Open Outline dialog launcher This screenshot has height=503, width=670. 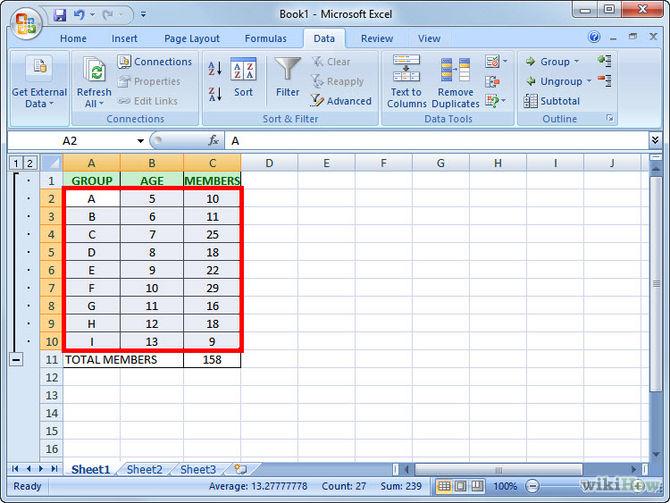[610, 118]
